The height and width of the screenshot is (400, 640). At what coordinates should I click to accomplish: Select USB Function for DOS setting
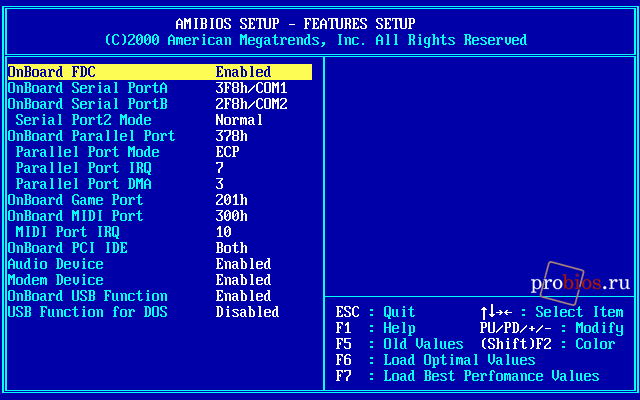pyautogui.click(x=88, y=312)
